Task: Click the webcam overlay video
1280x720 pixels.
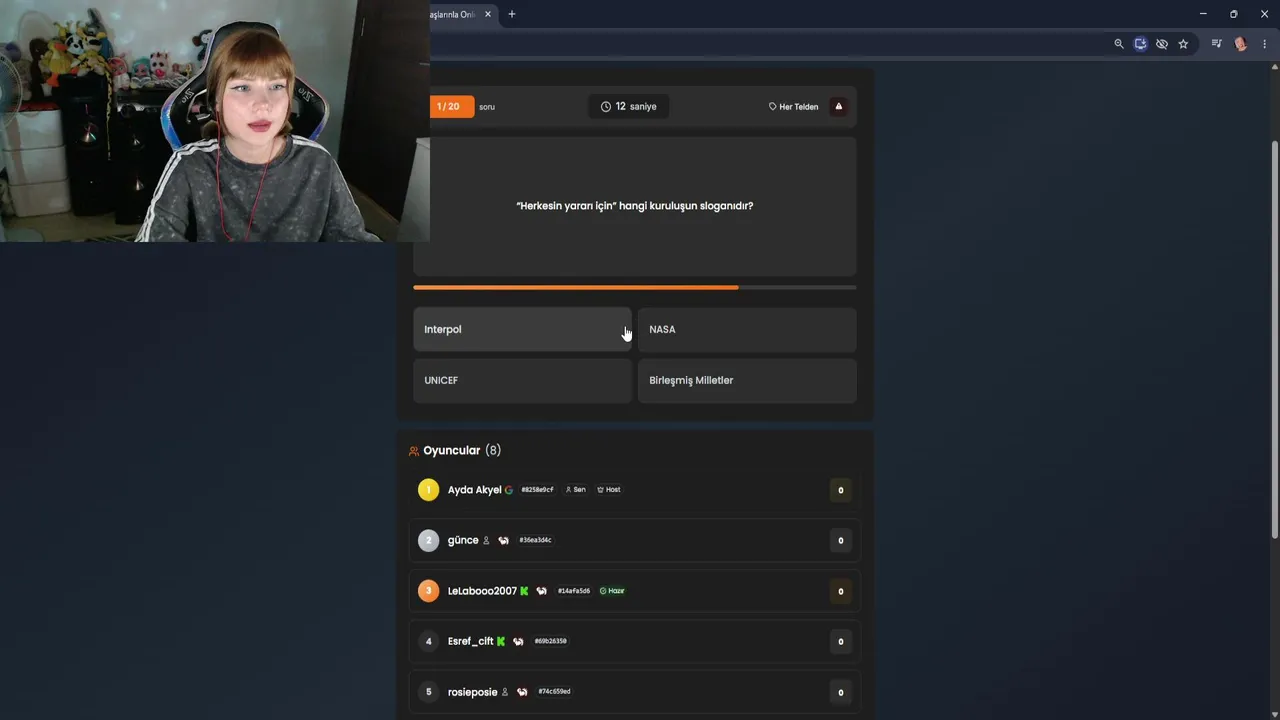Action: 215,121
